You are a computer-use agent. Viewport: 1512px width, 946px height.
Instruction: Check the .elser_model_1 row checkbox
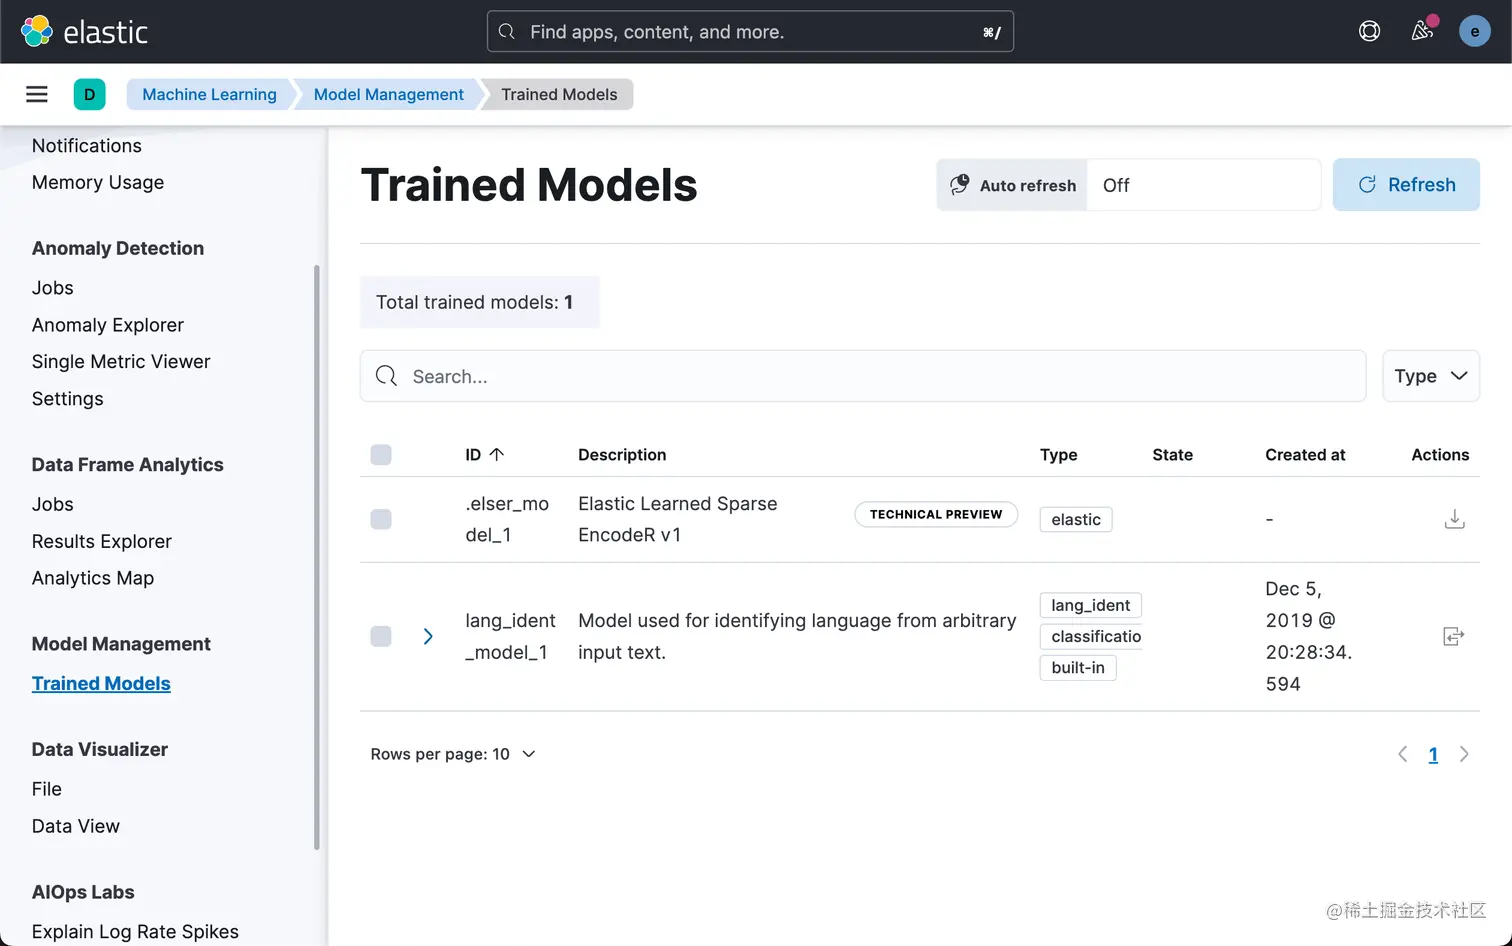tap(381, 519)
